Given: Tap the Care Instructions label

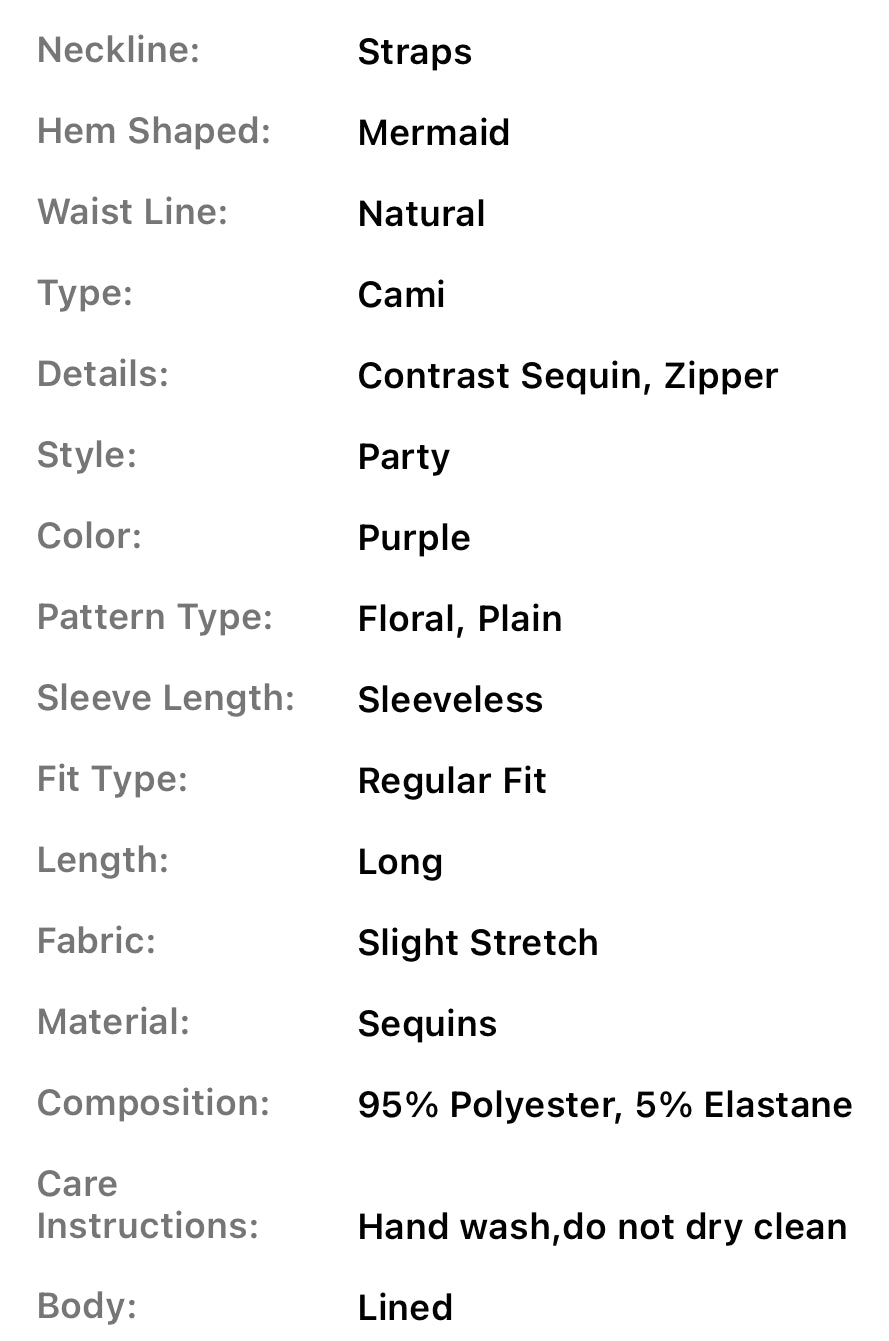Looking at the screenshot, I should pyautogui.click(x=147, y=1205).
